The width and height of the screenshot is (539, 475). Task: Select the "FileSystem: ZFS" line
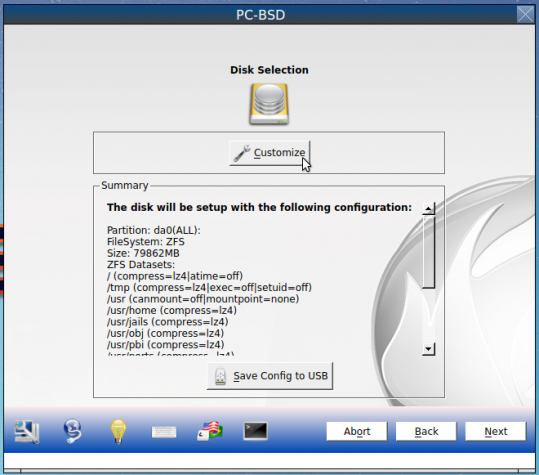pyautogui.click(x=146, y=242)
